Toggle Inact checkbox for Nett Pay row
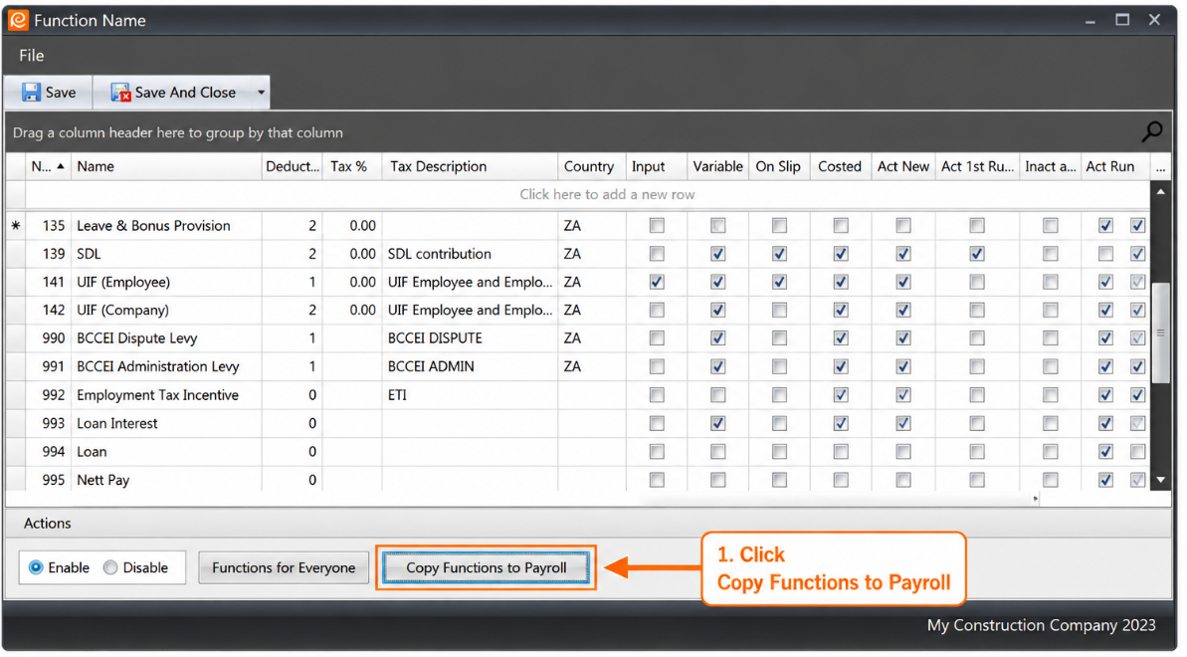 point(1050,480)
